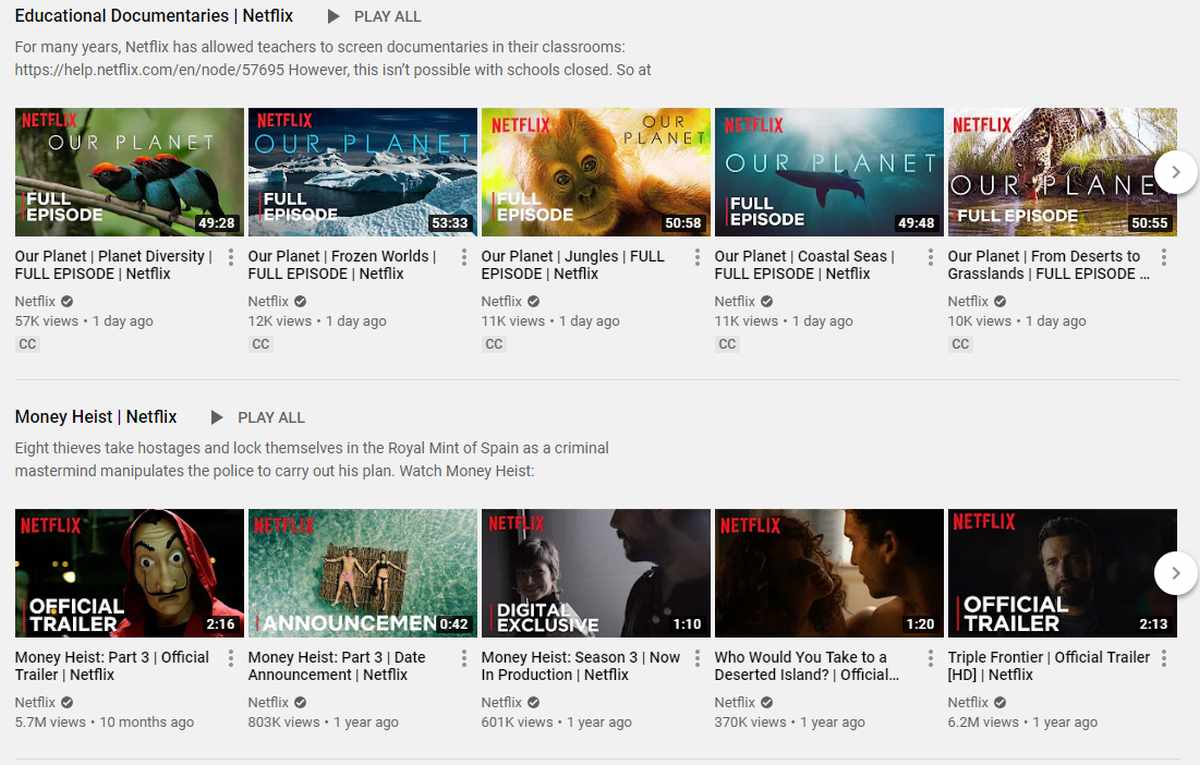Play all Money Heist playlist videos
Image resolution: width=1200 pixels, height=765 pixels.
pos(257,418)
